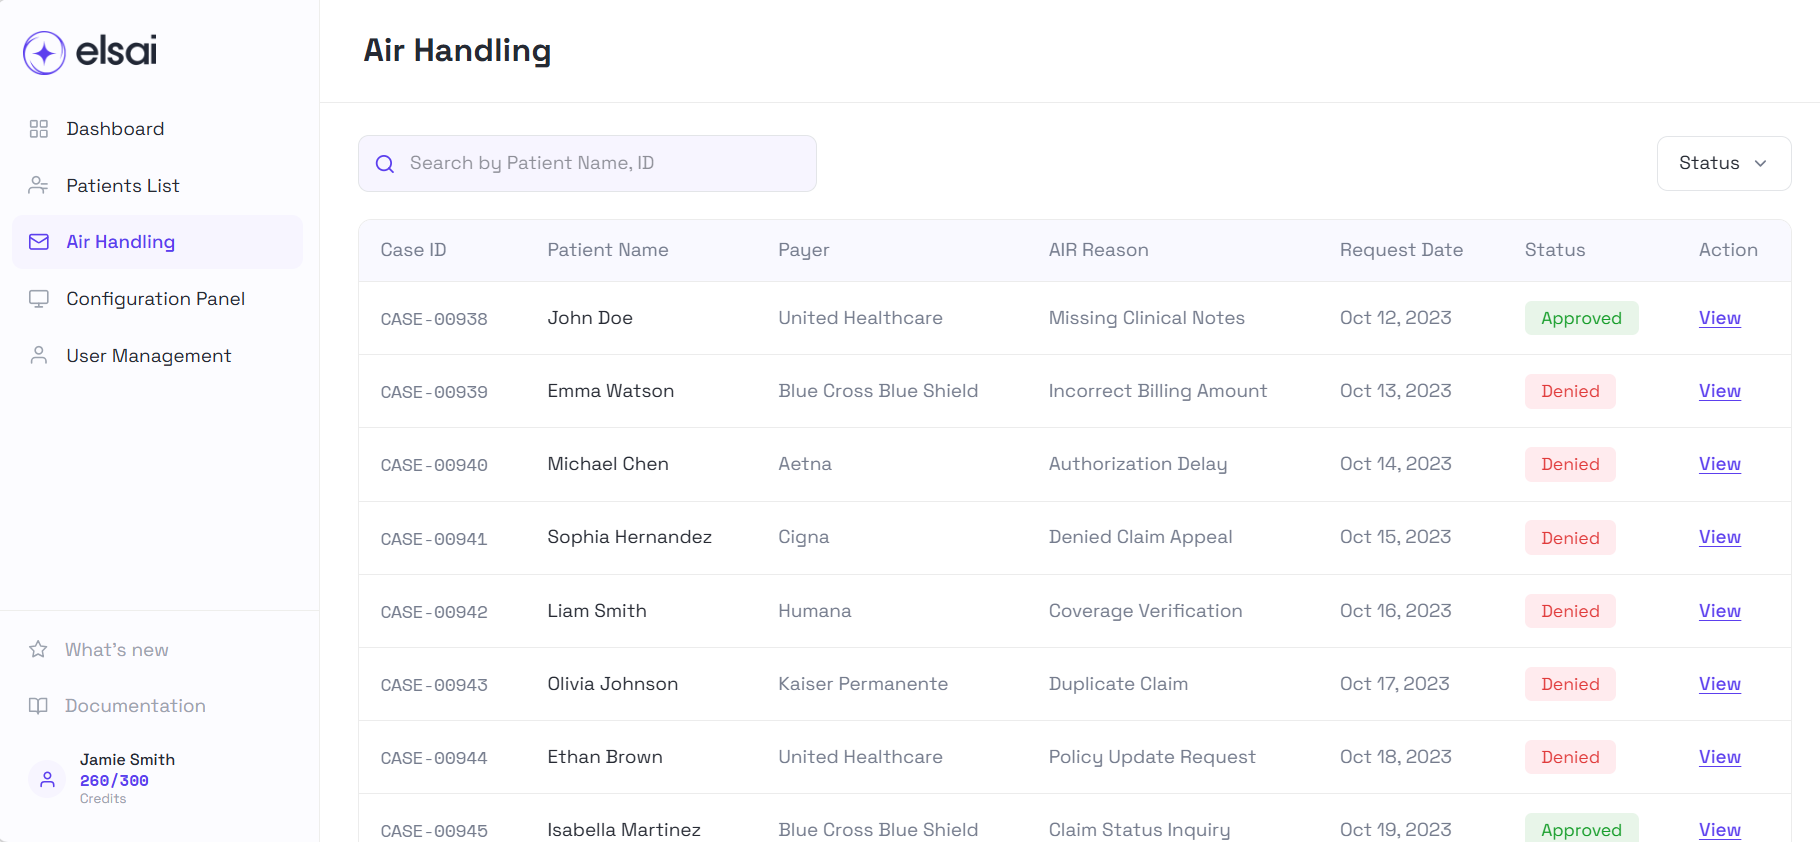Open the Status filter dropdown
This screenshot has width=1820, height=842.
[1724, 163]
